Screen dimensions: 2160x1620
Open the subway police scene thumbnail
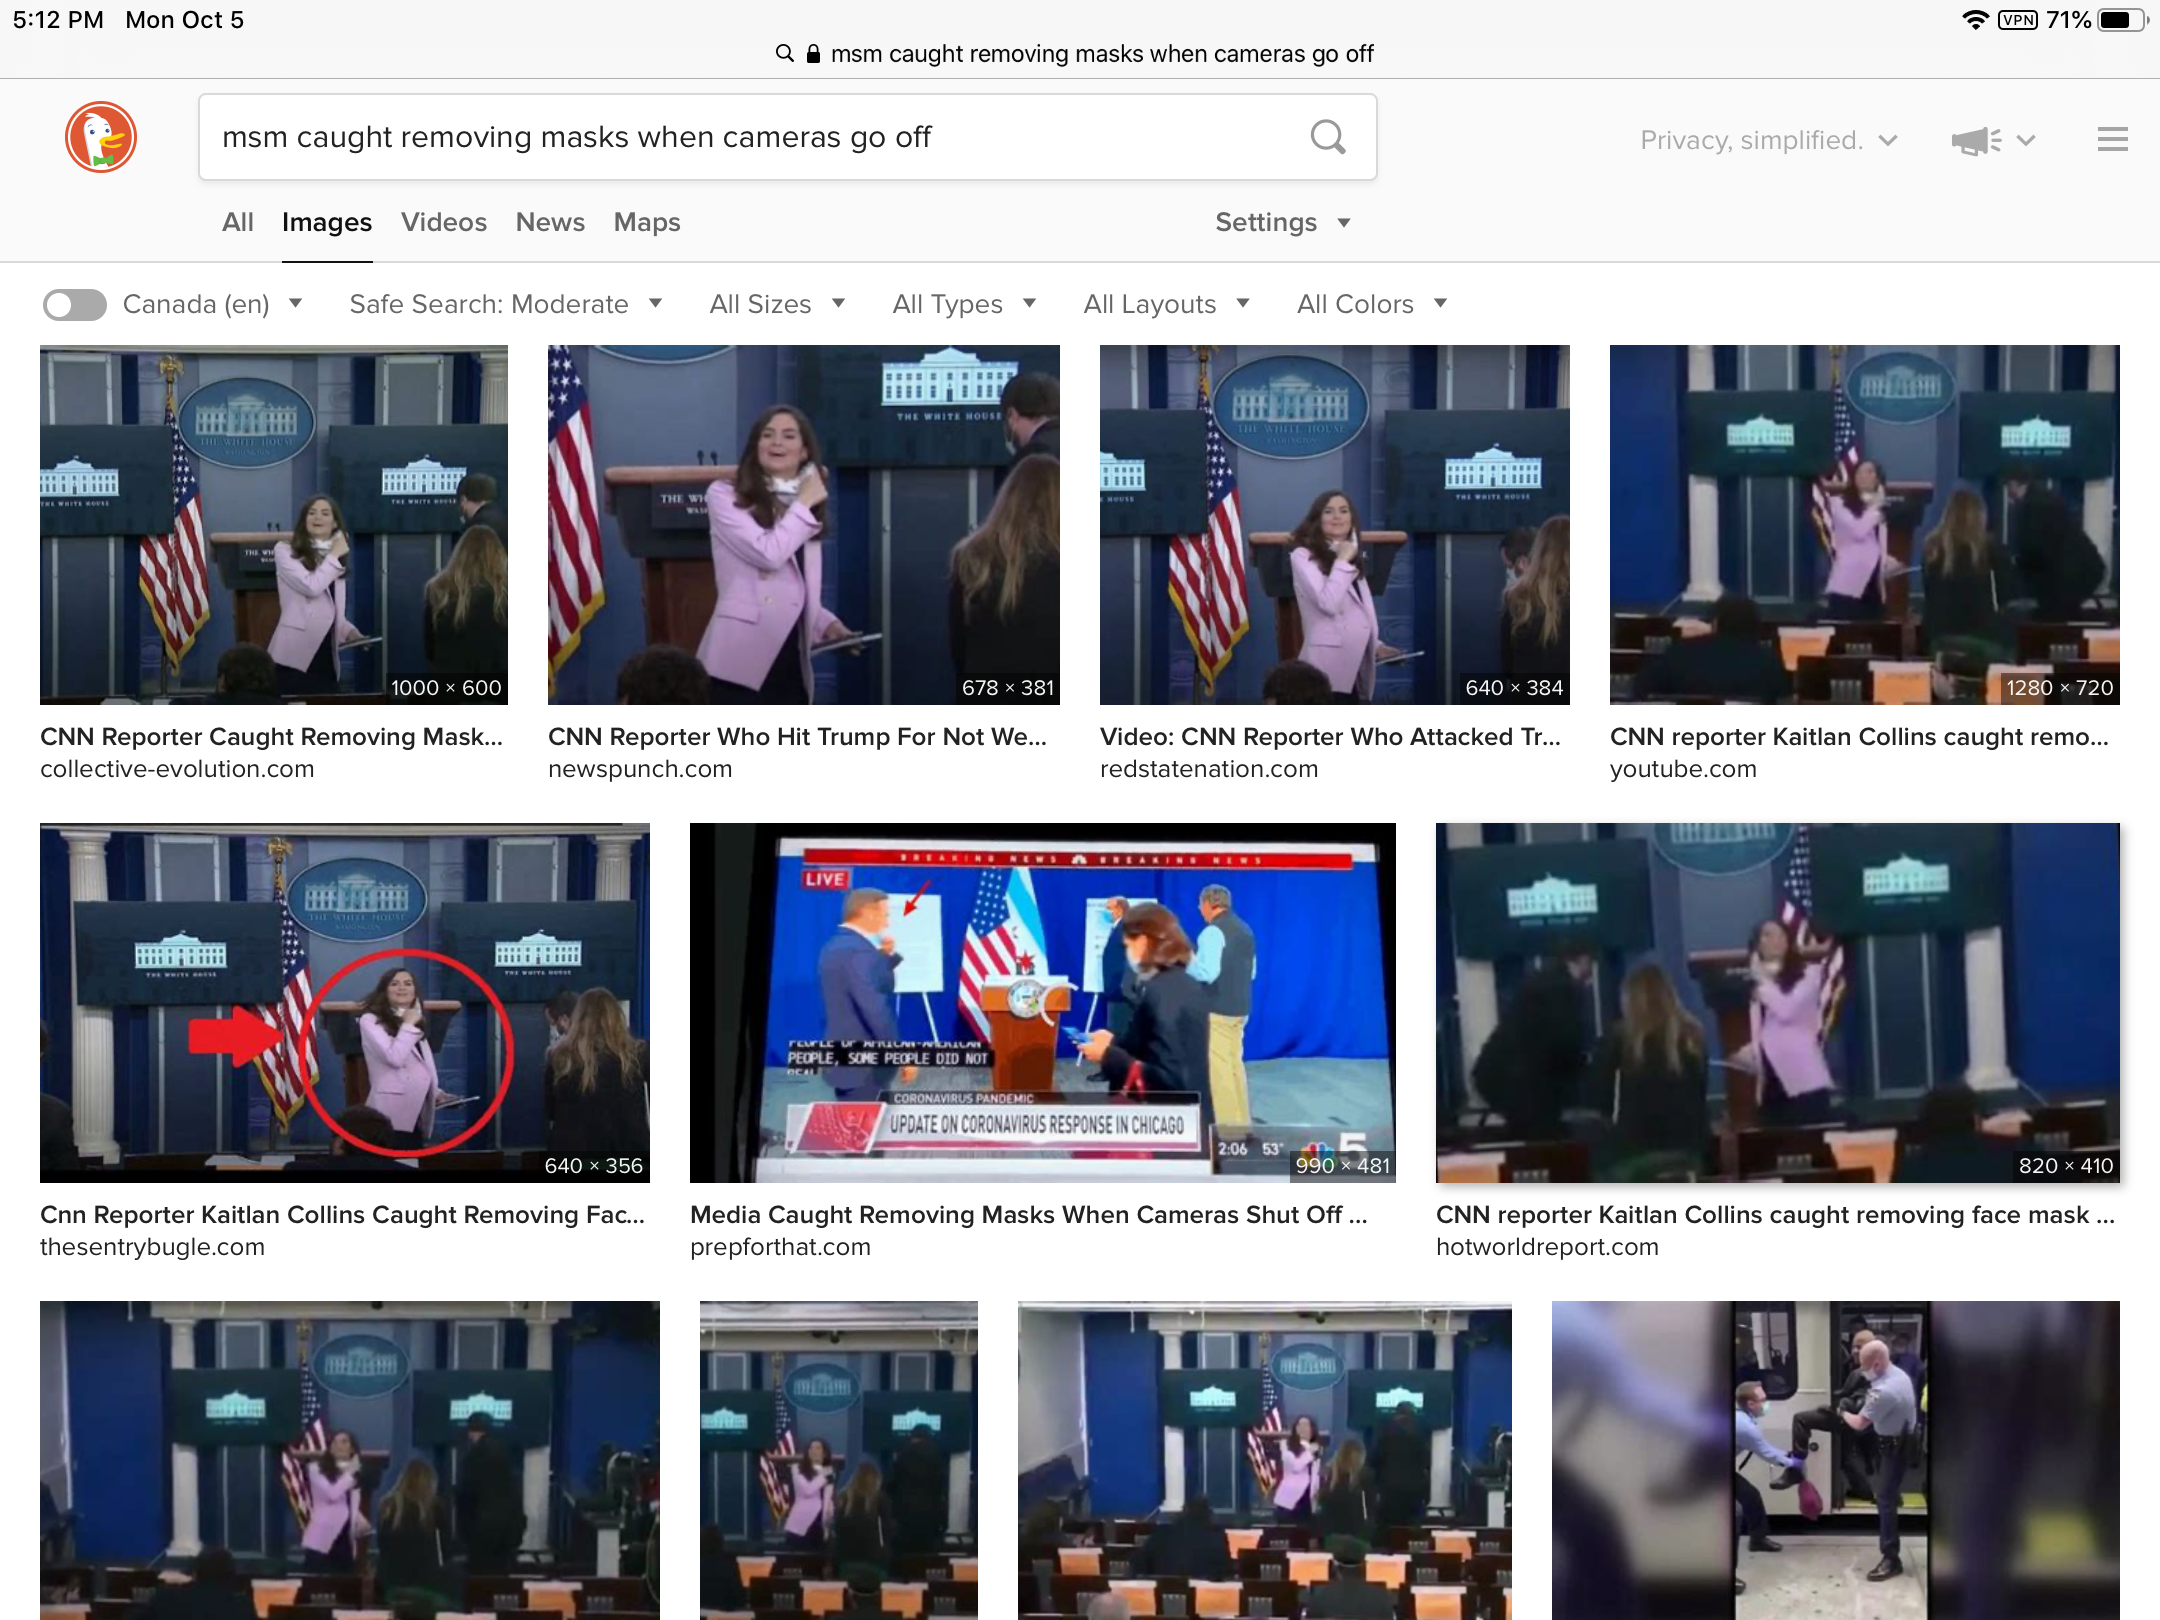point(1836,1460)
